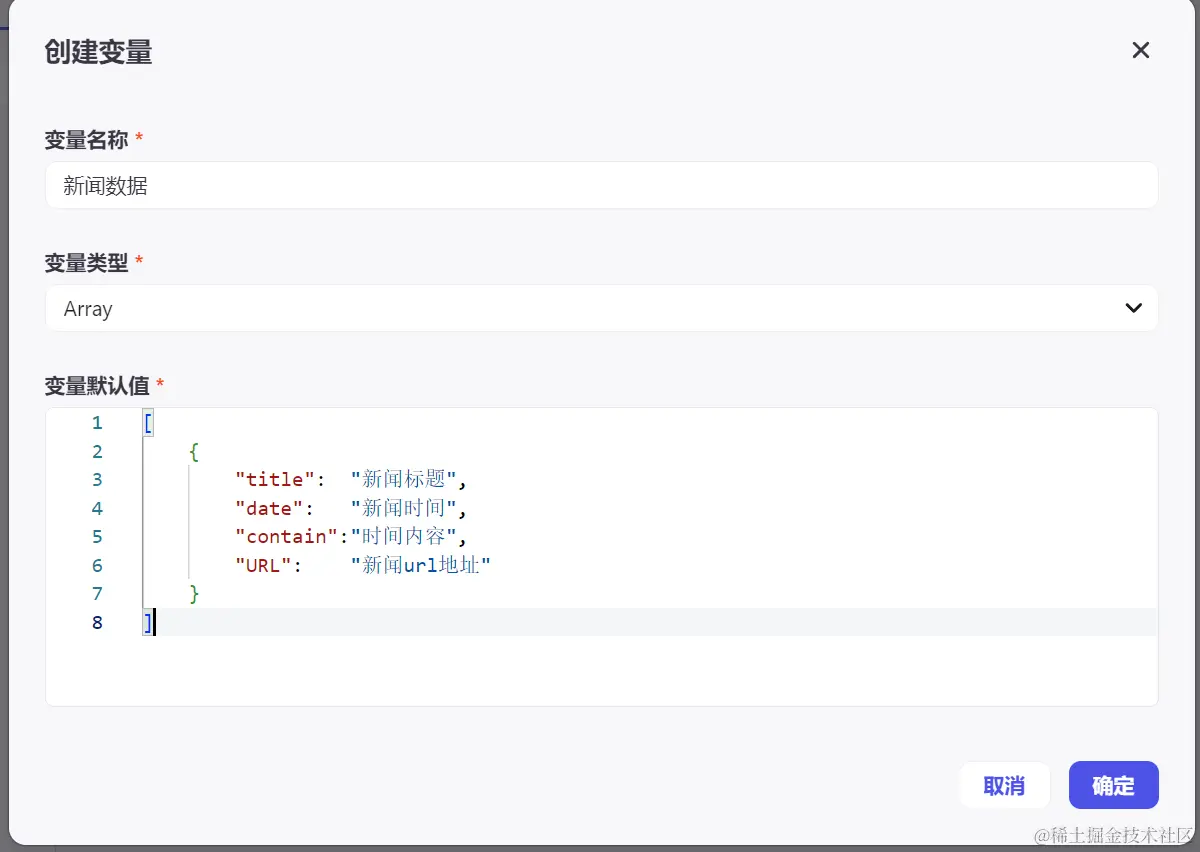Screen dimensions: 1200x852
Task: Click the "contain" key in code
Action: click(x=286, y=537)
